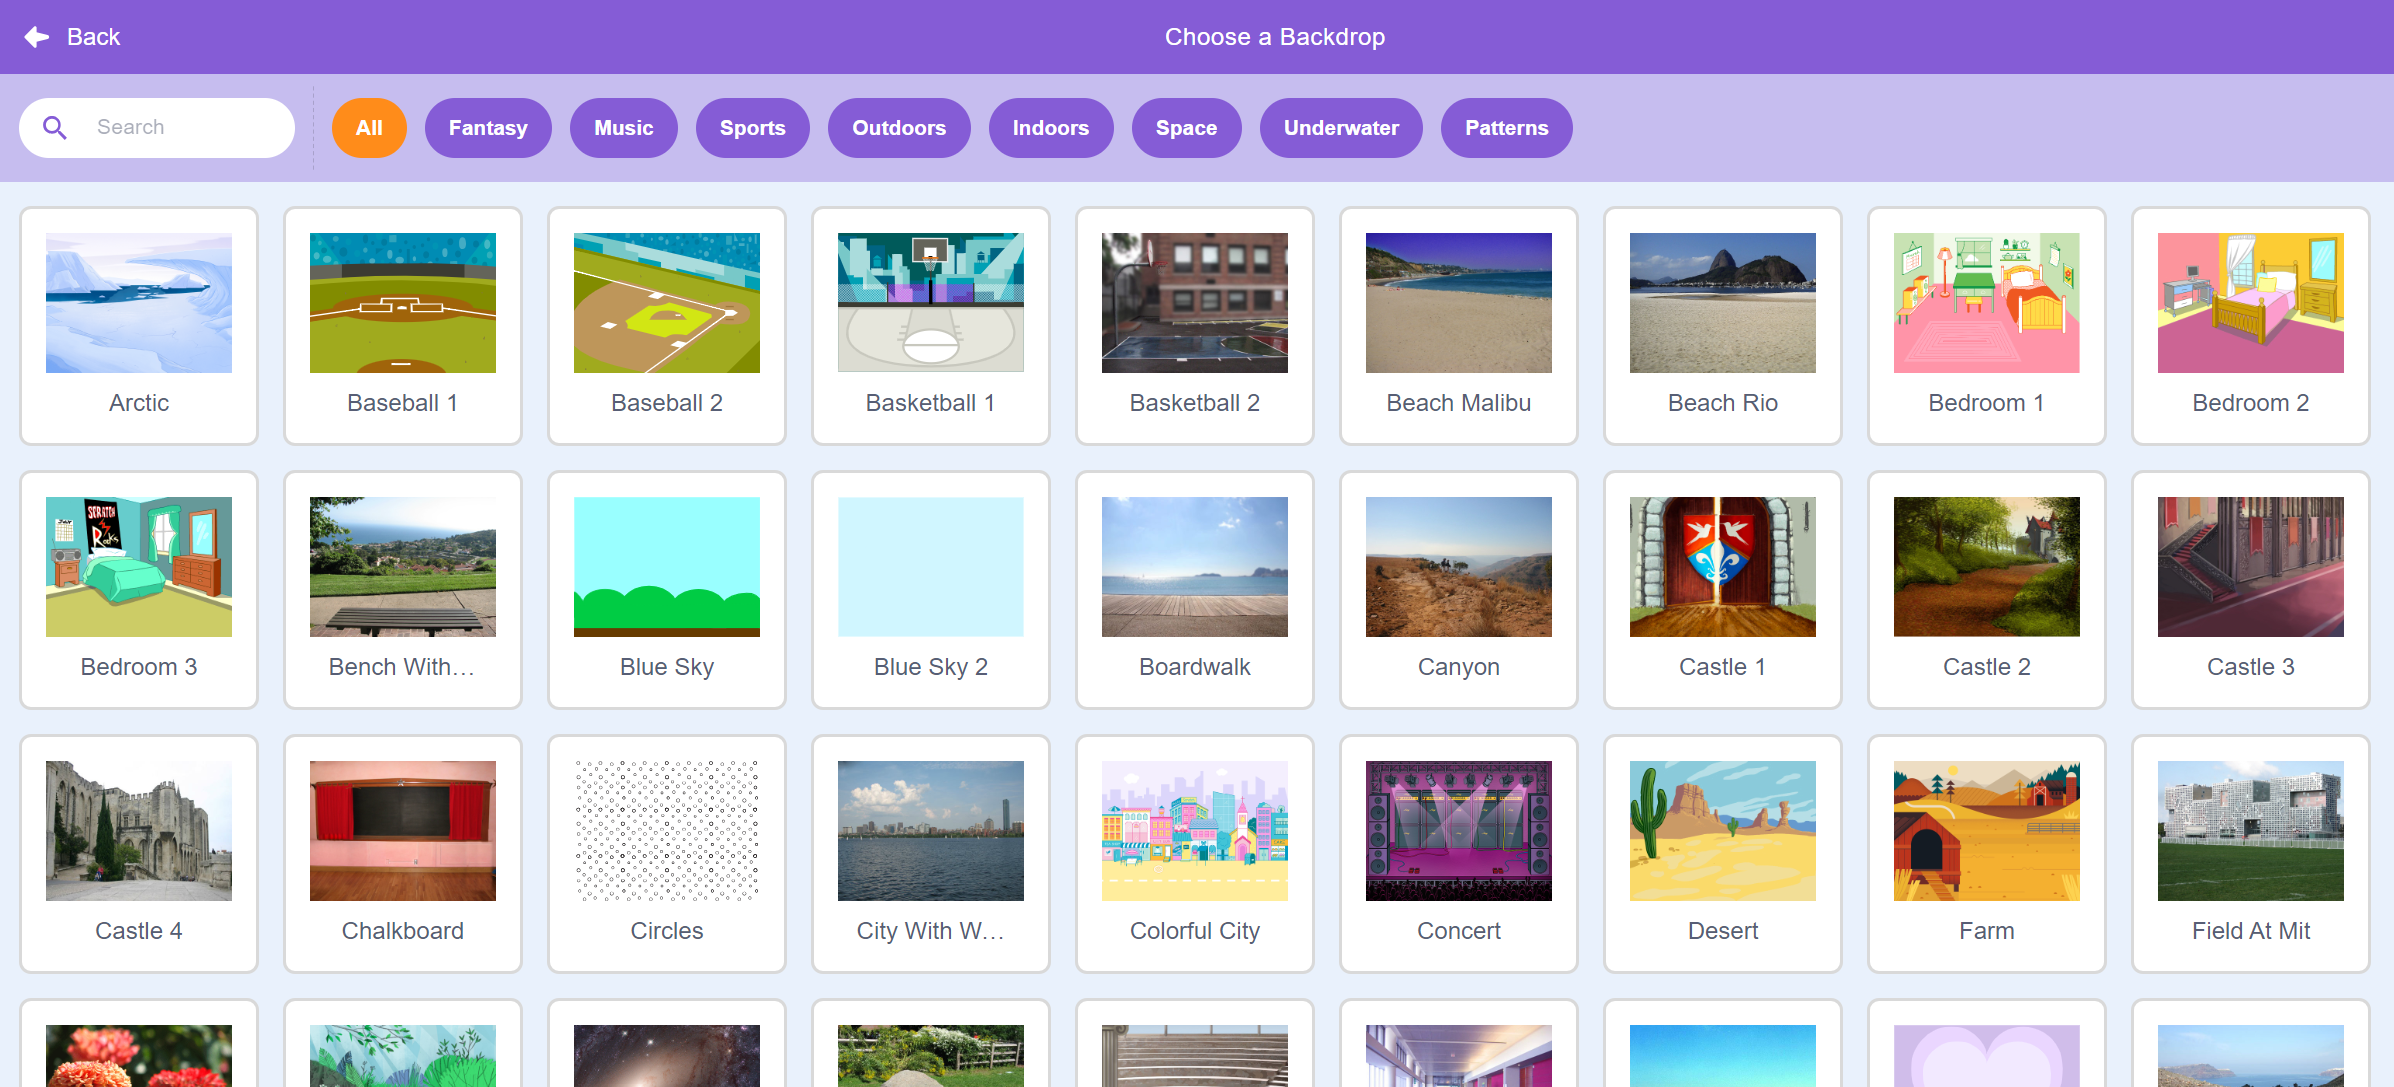Viewport: 2394px width, 1087px height.
Task: Choose the Basketball 1 backdrop
Action: click(x=931, y=326)
